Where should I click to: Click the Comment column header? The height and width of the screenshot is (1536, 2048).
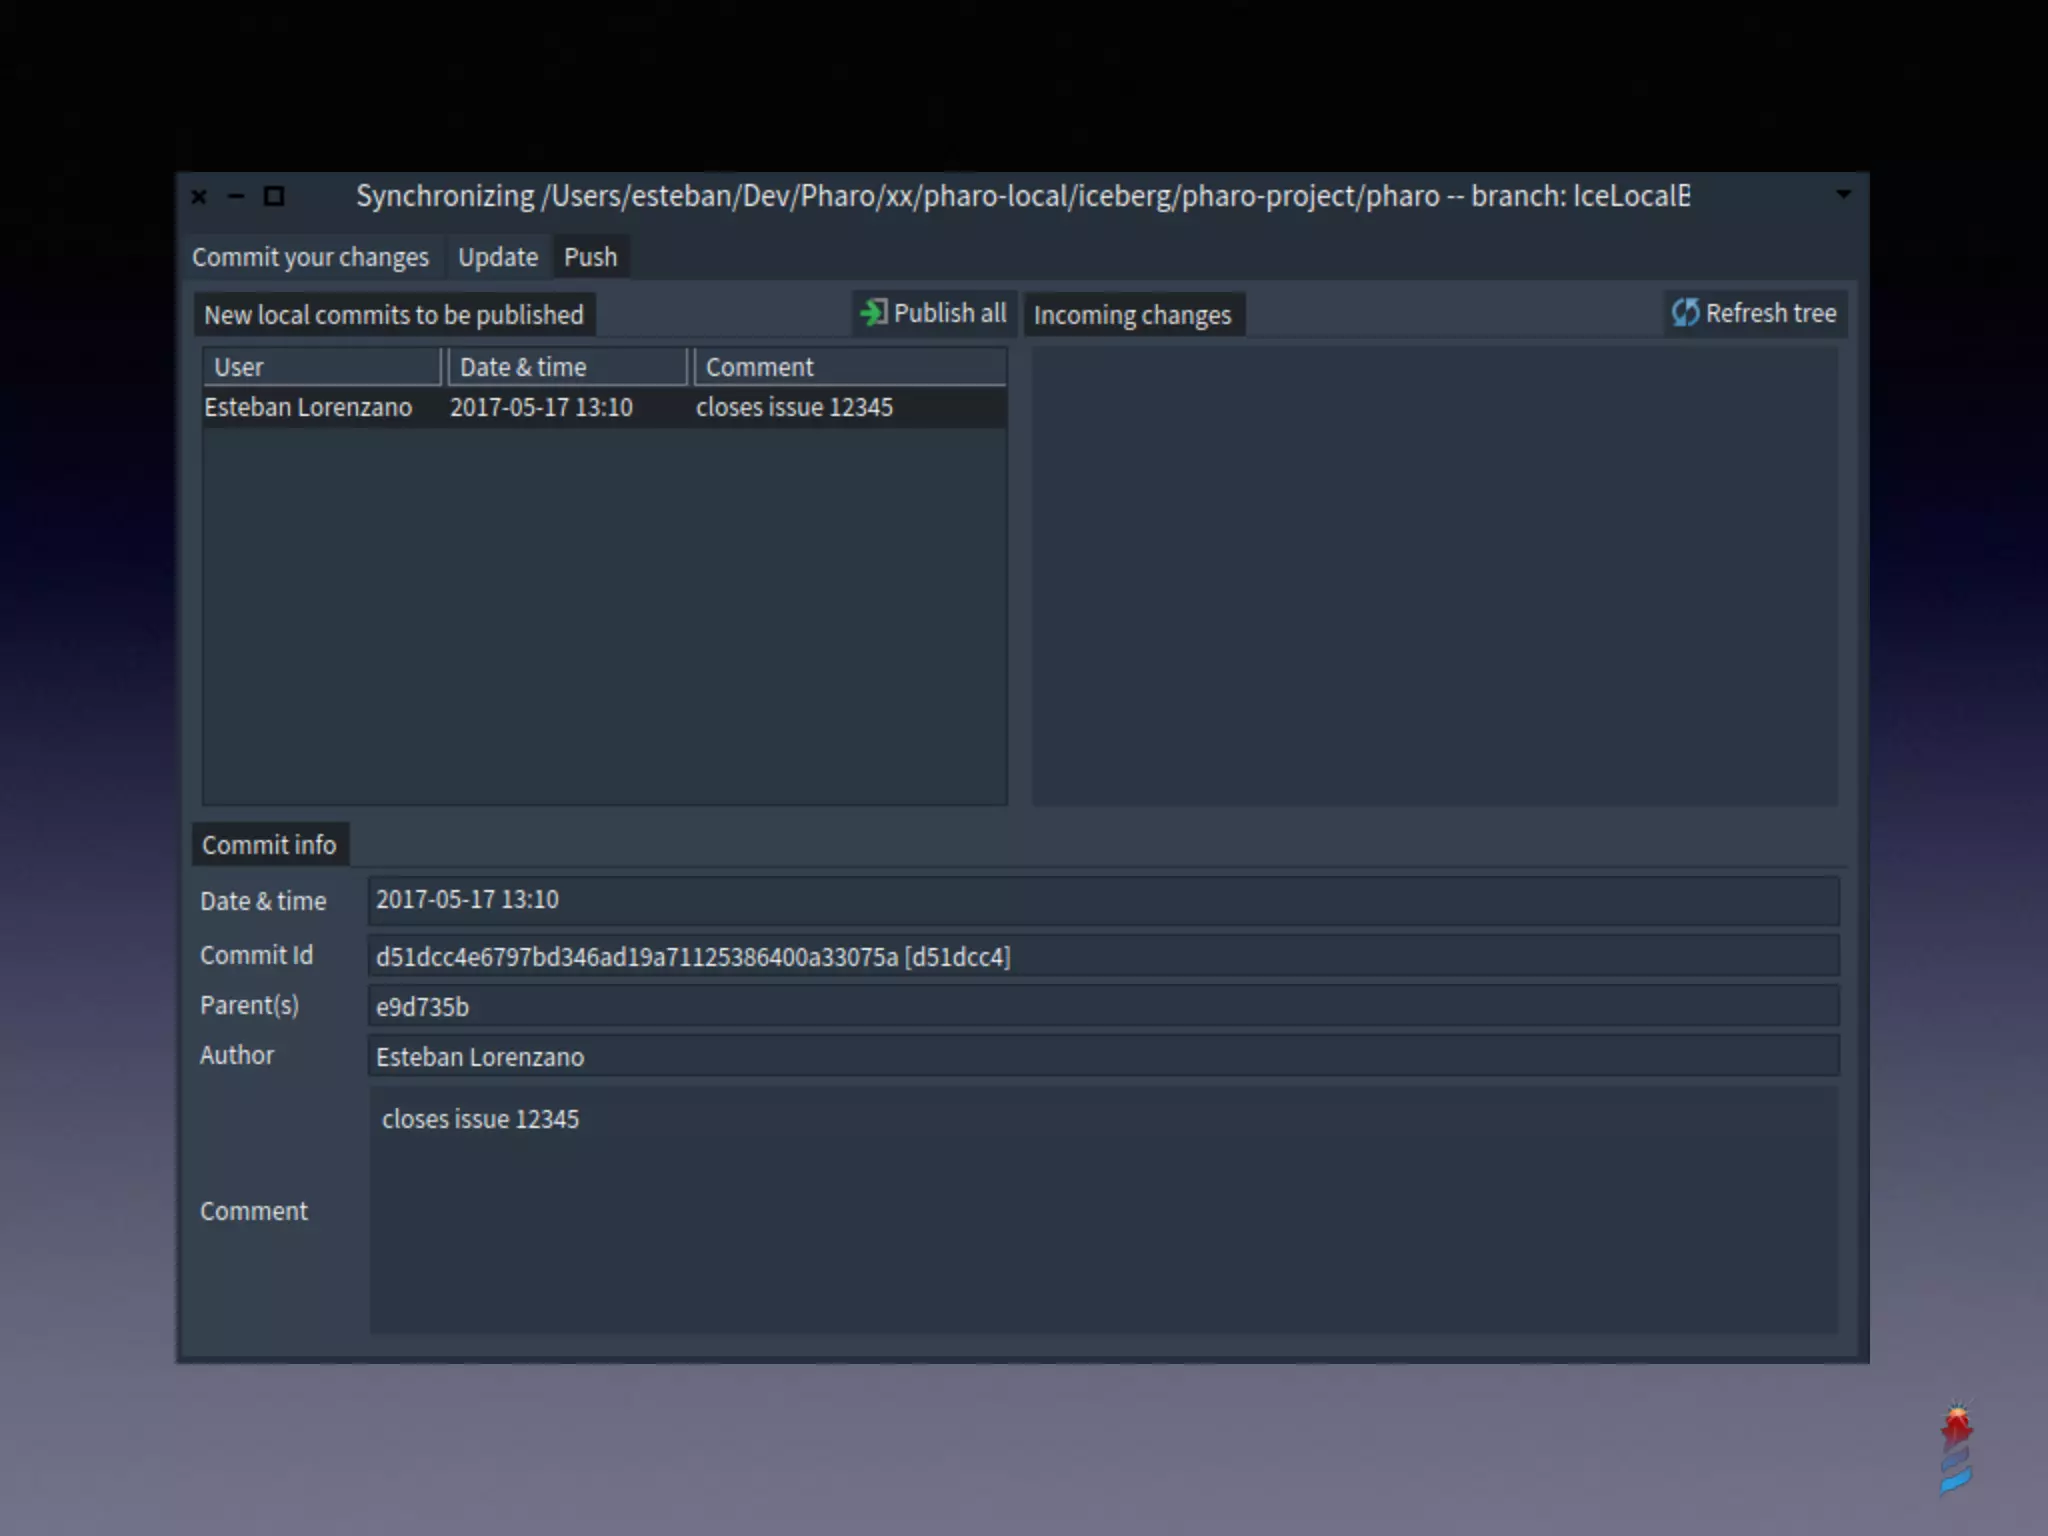tap(850, 367)
